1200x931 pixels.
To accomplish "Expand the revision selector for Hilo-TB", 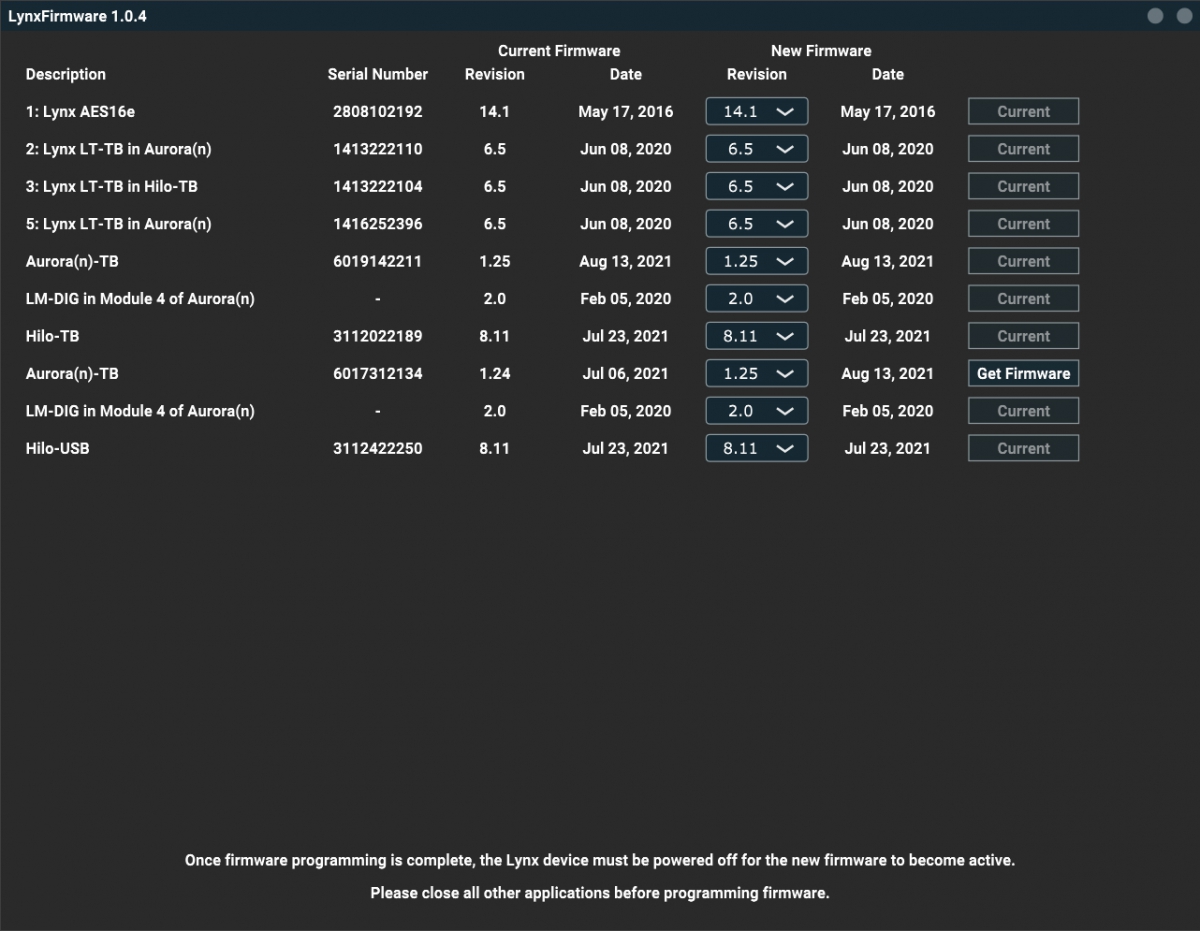I will pos(757,336).
